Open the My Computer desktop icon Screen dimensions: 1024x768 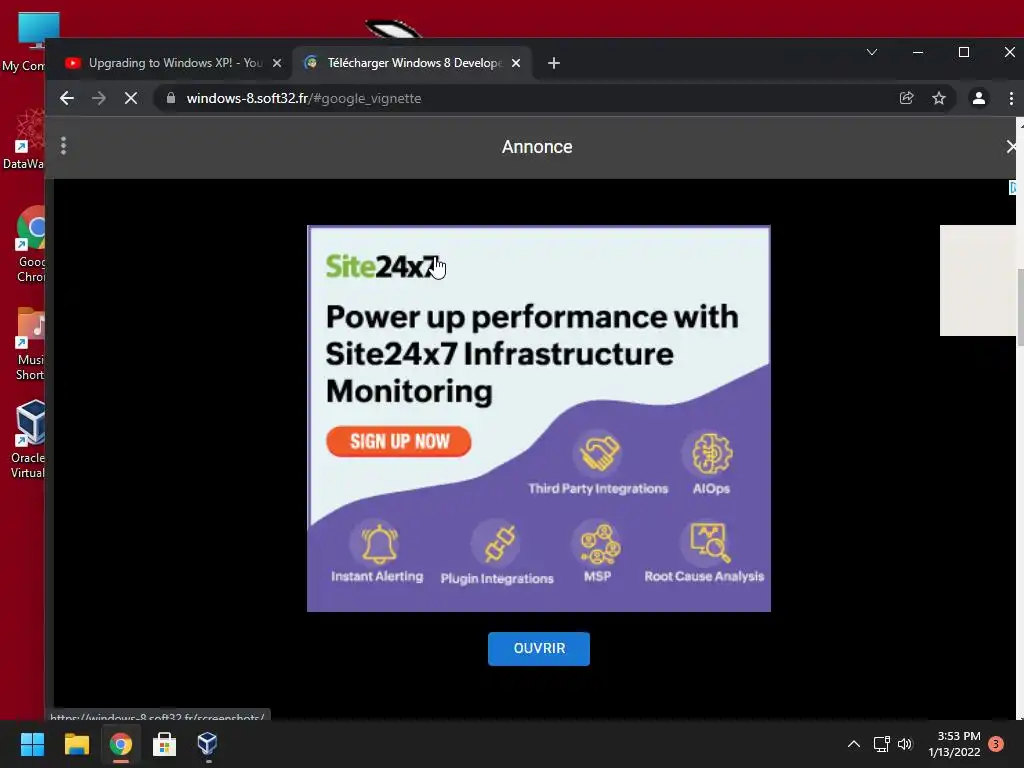tap(24, 40)
